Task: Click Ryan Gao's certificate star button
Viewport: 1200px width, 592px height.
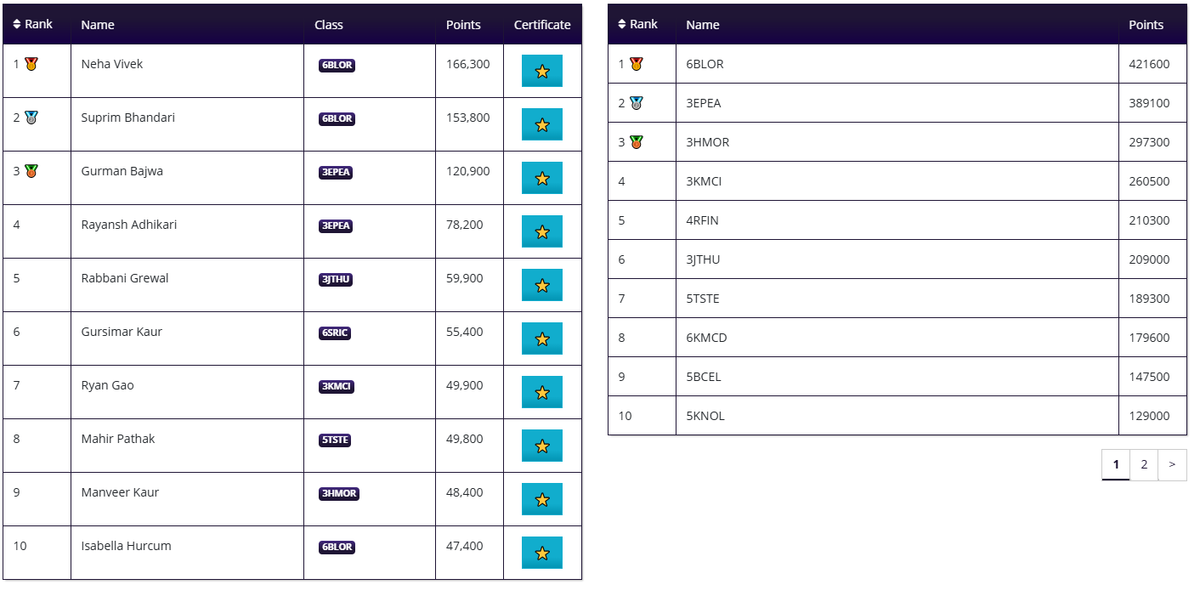Action: (x=542, y=392)
